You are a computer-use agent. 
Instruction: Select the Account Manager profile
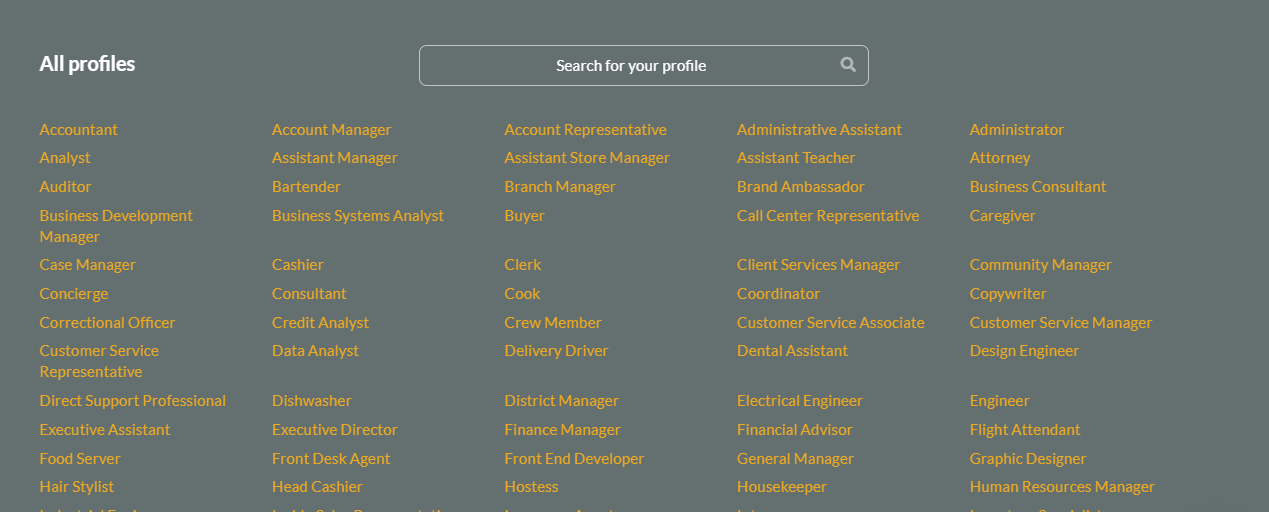(331, 130)
